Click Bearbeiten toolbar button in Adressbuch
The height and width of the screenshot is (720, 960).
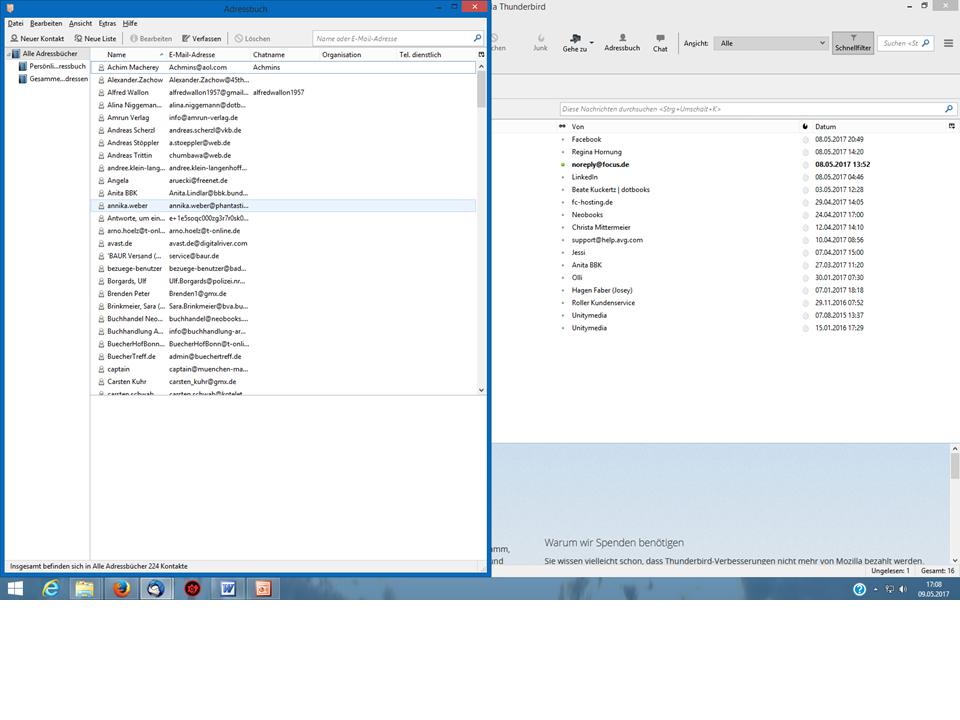pos(151,39)
